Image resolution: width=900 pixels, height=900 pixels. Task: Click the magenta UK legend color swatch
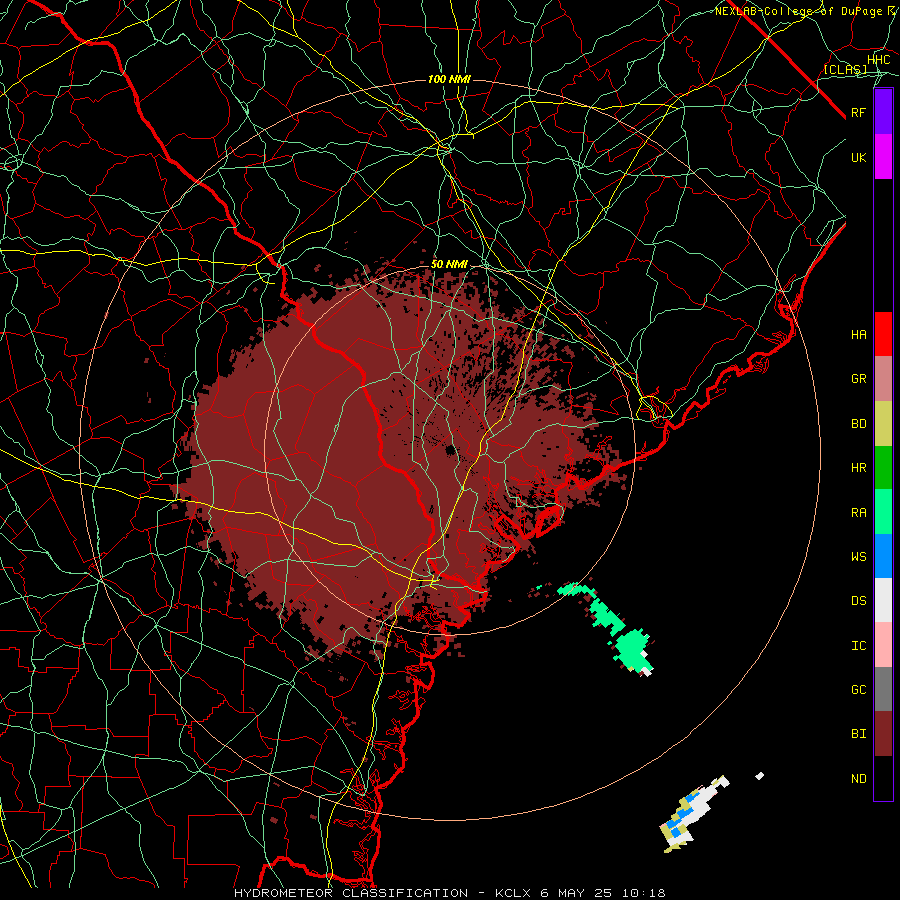[x=883, y=157]
